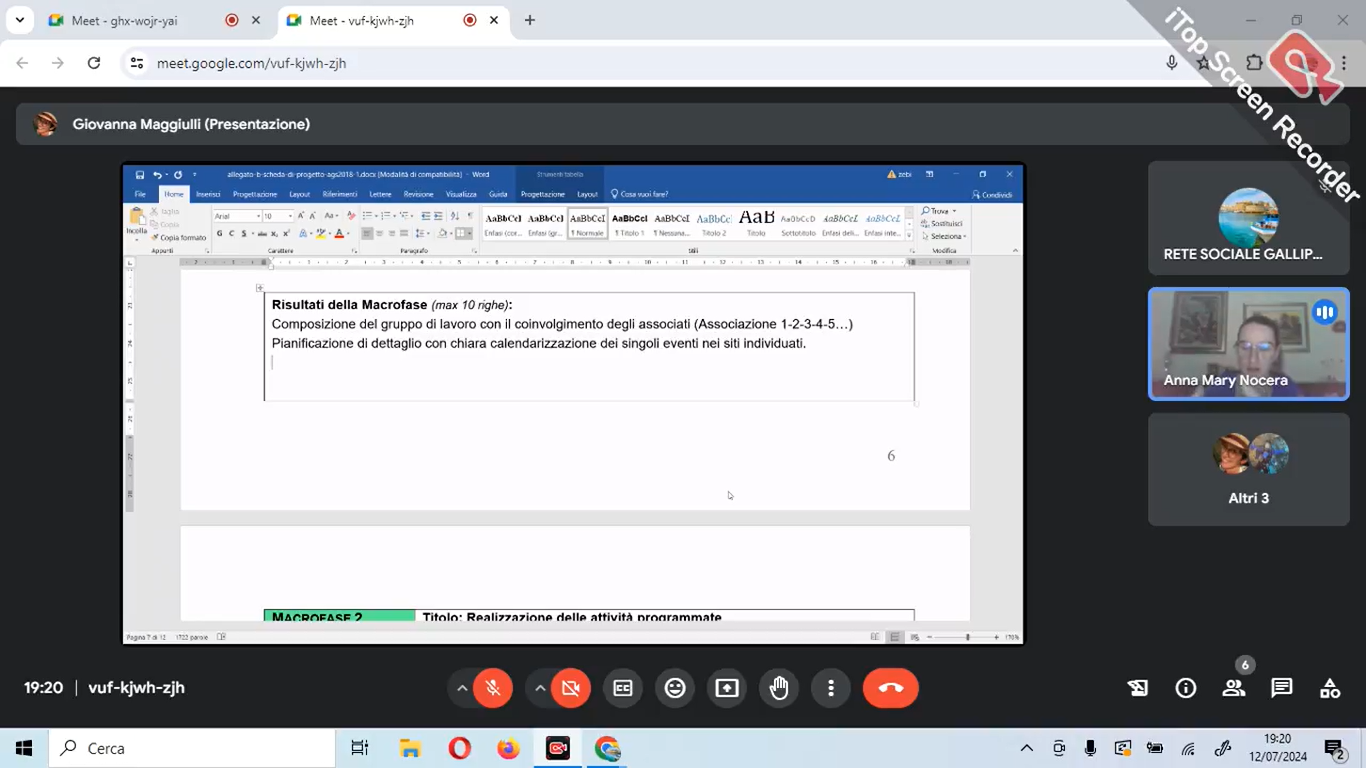This screenshot has height=768, width=1366.
Task: Open Chrome's tab search chevron
Action: [x=19, y=20]
